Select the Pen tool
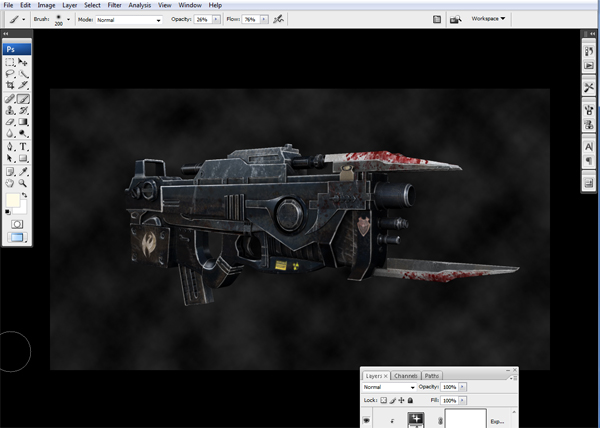Image resolution: width=600 pixels, height=428 pixels. [x=10, y=146]
